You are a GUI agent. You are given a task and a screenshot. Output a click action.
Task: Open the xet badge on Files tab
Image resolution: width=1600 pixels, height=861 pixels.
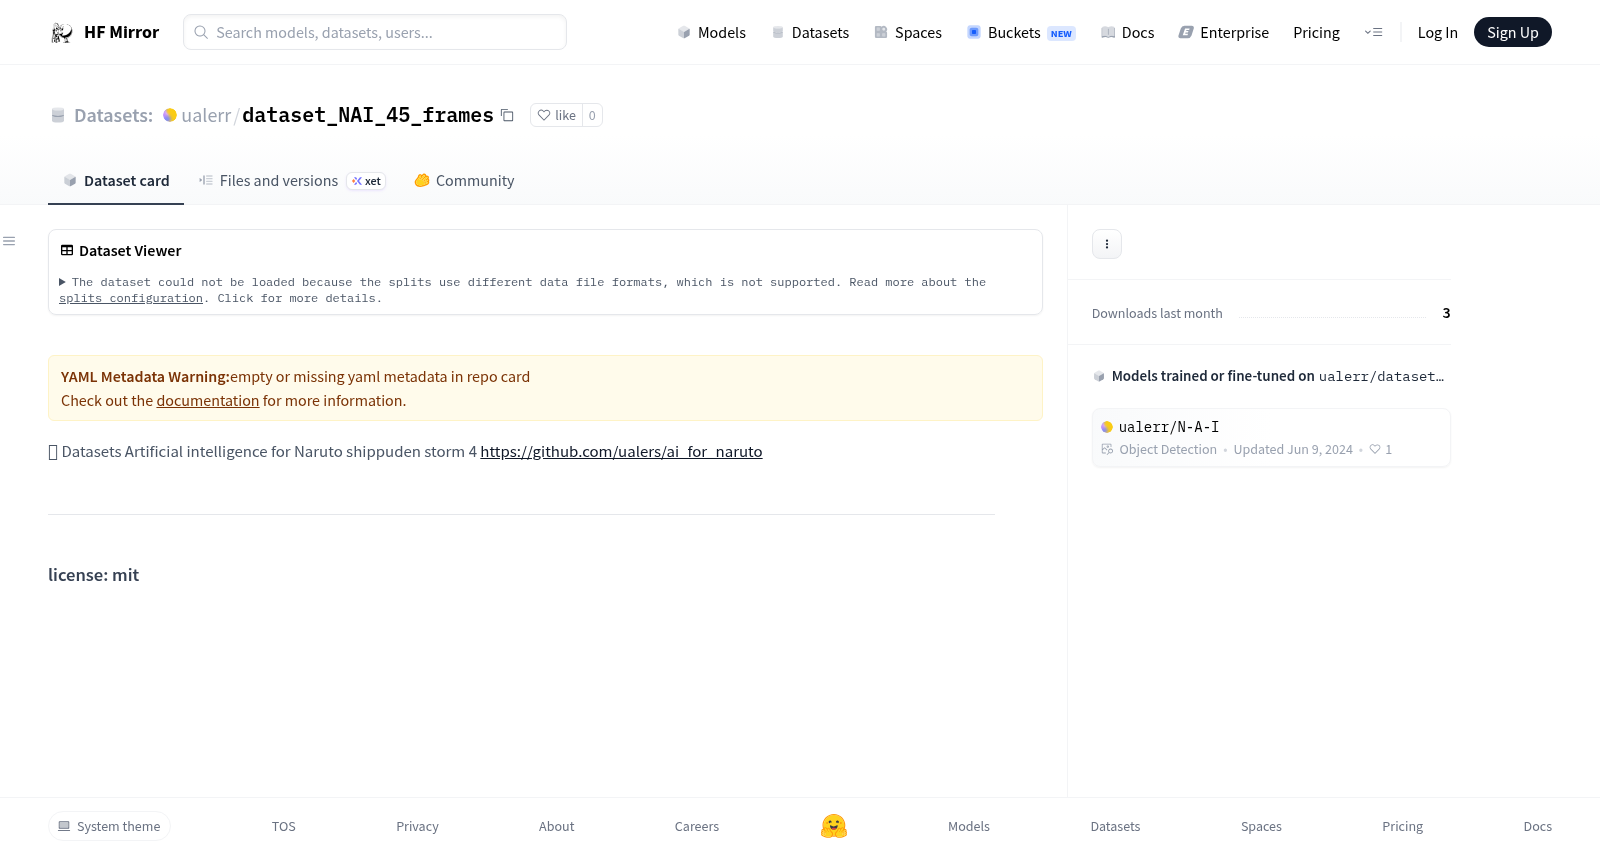click(366, 181)
